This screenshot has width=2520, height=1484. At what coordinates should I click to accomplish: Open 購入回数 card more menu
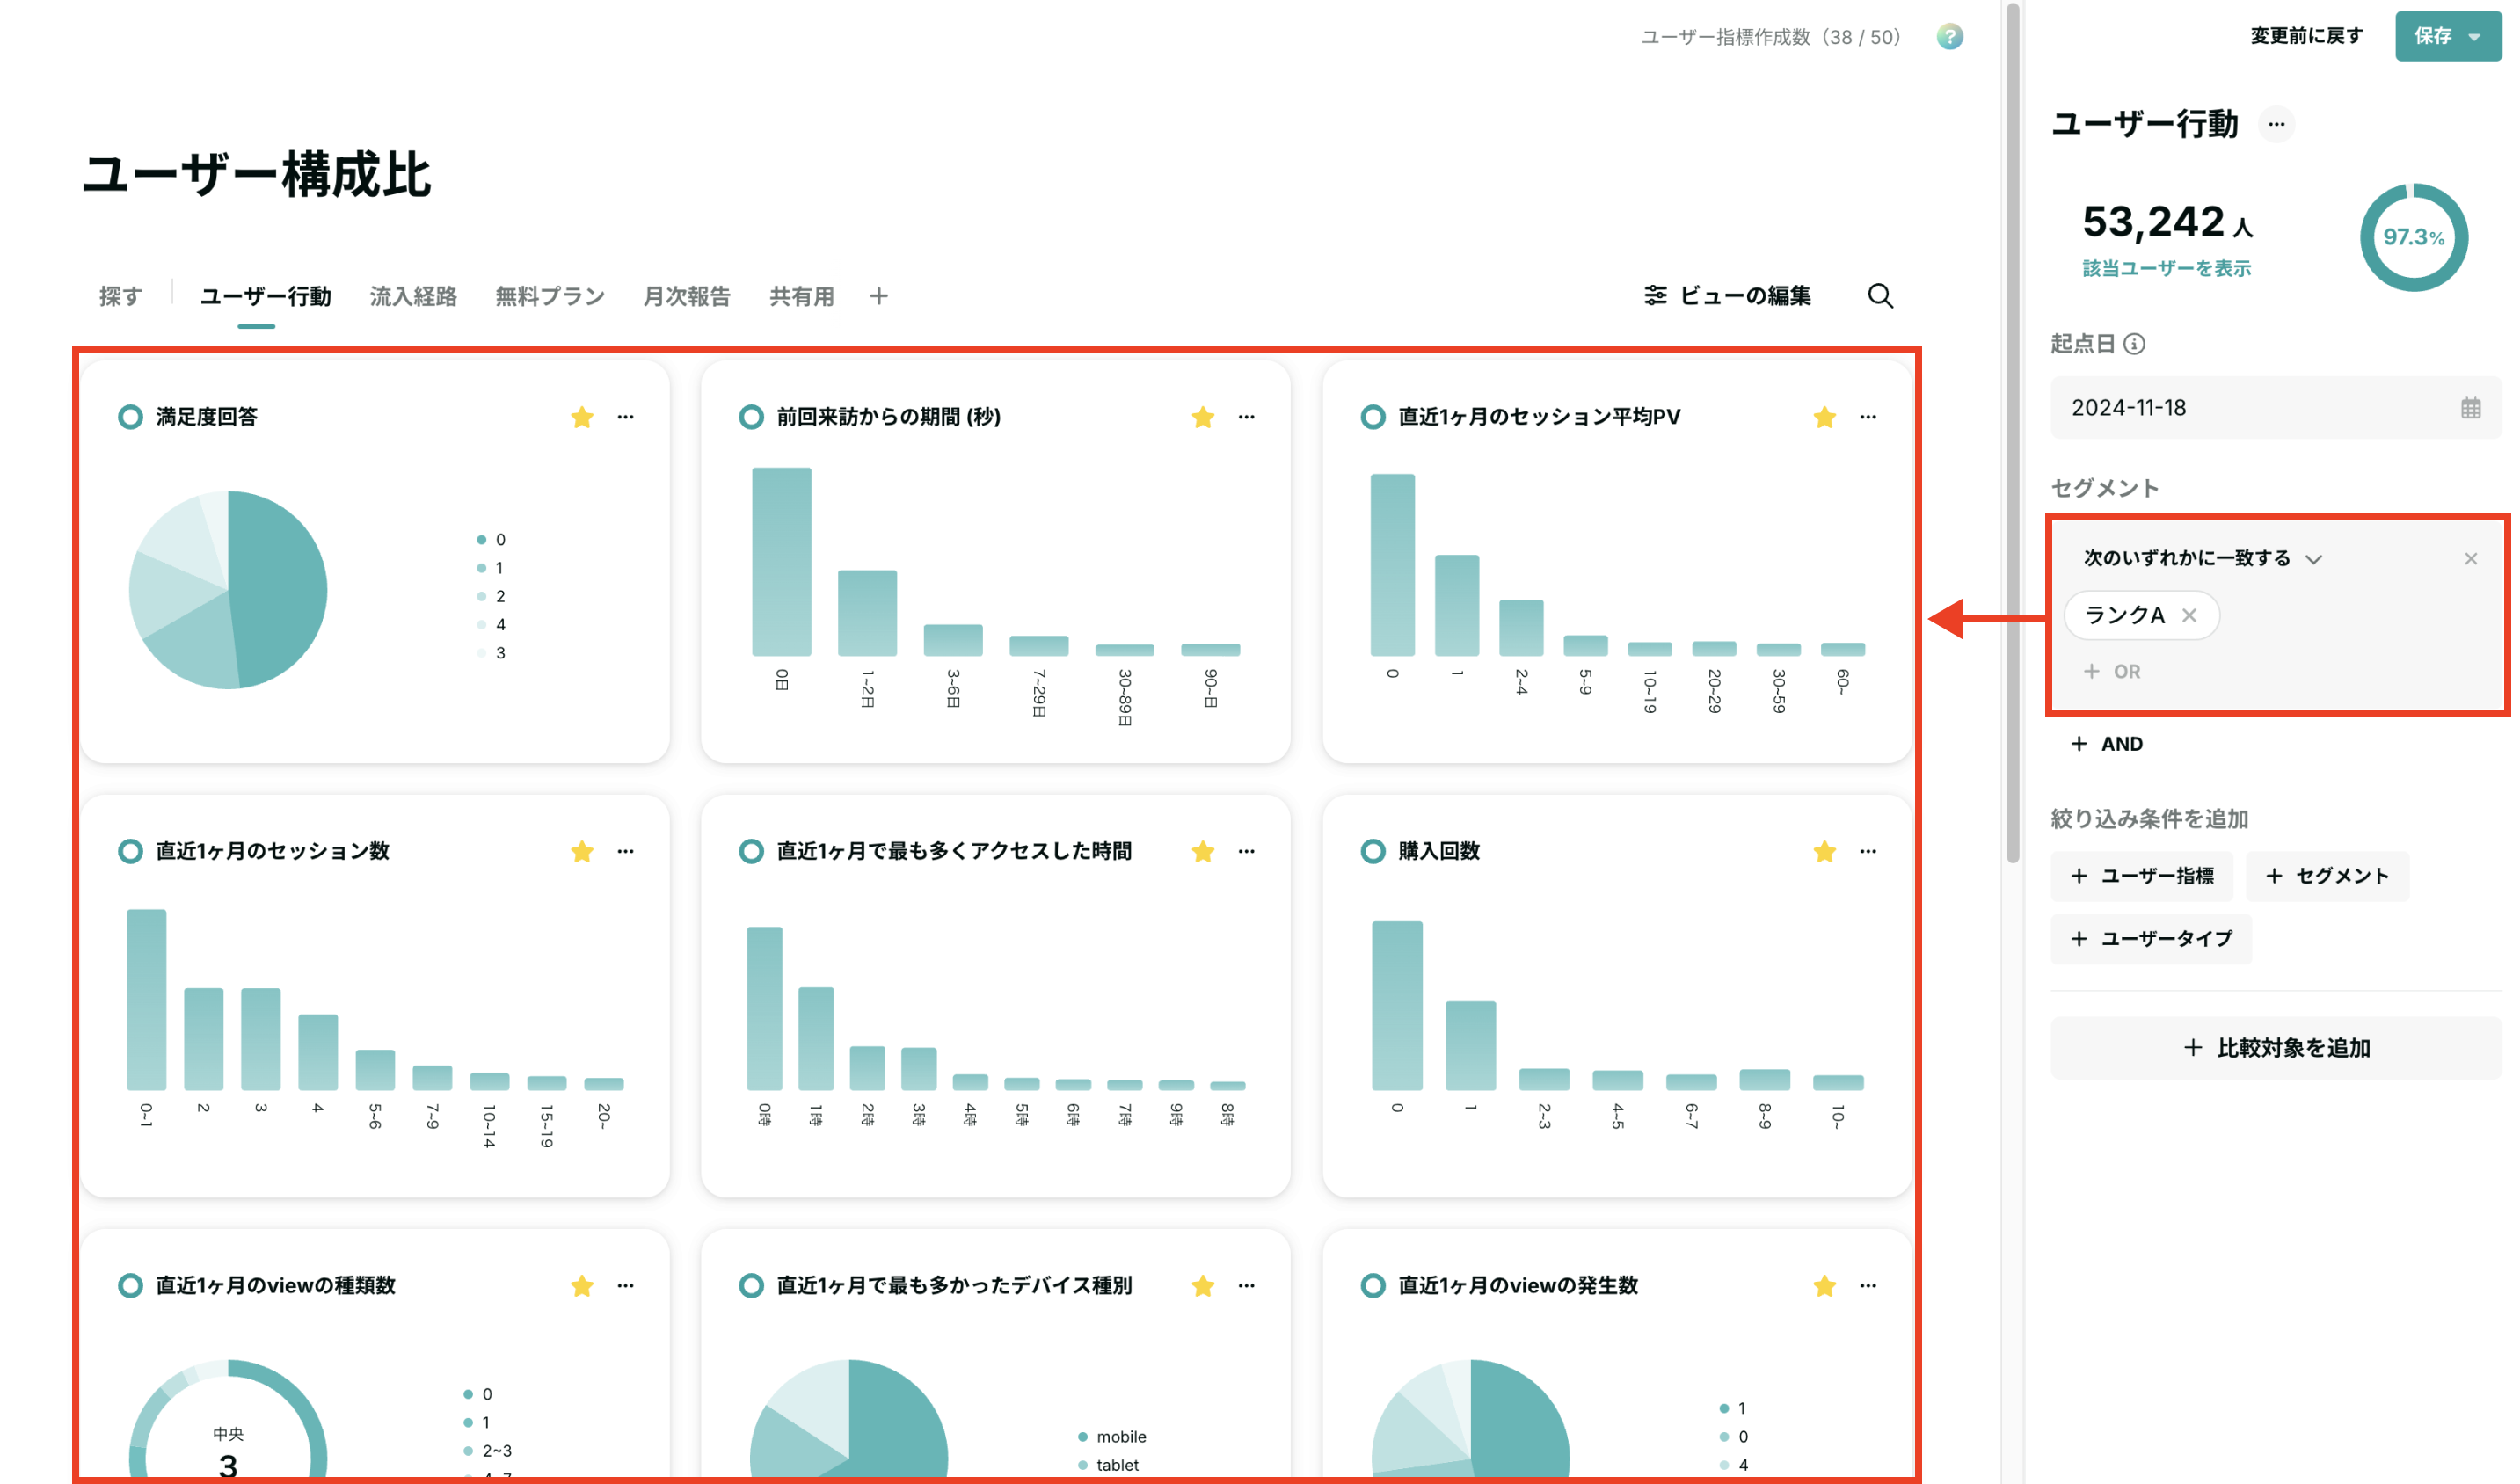point(1868,851)
